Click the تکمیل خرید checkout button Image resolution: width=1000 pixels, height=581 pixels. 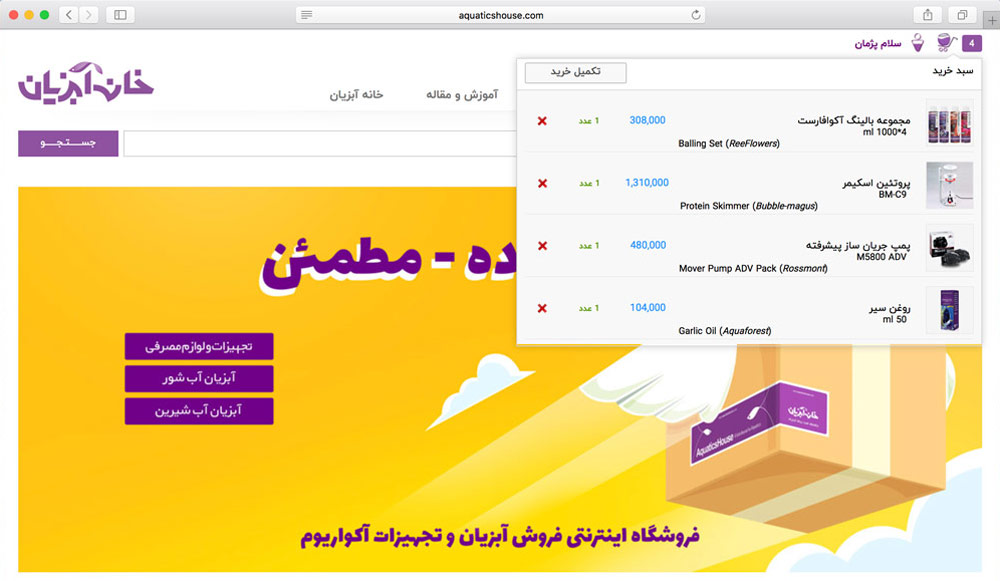[x=575, y=72]
